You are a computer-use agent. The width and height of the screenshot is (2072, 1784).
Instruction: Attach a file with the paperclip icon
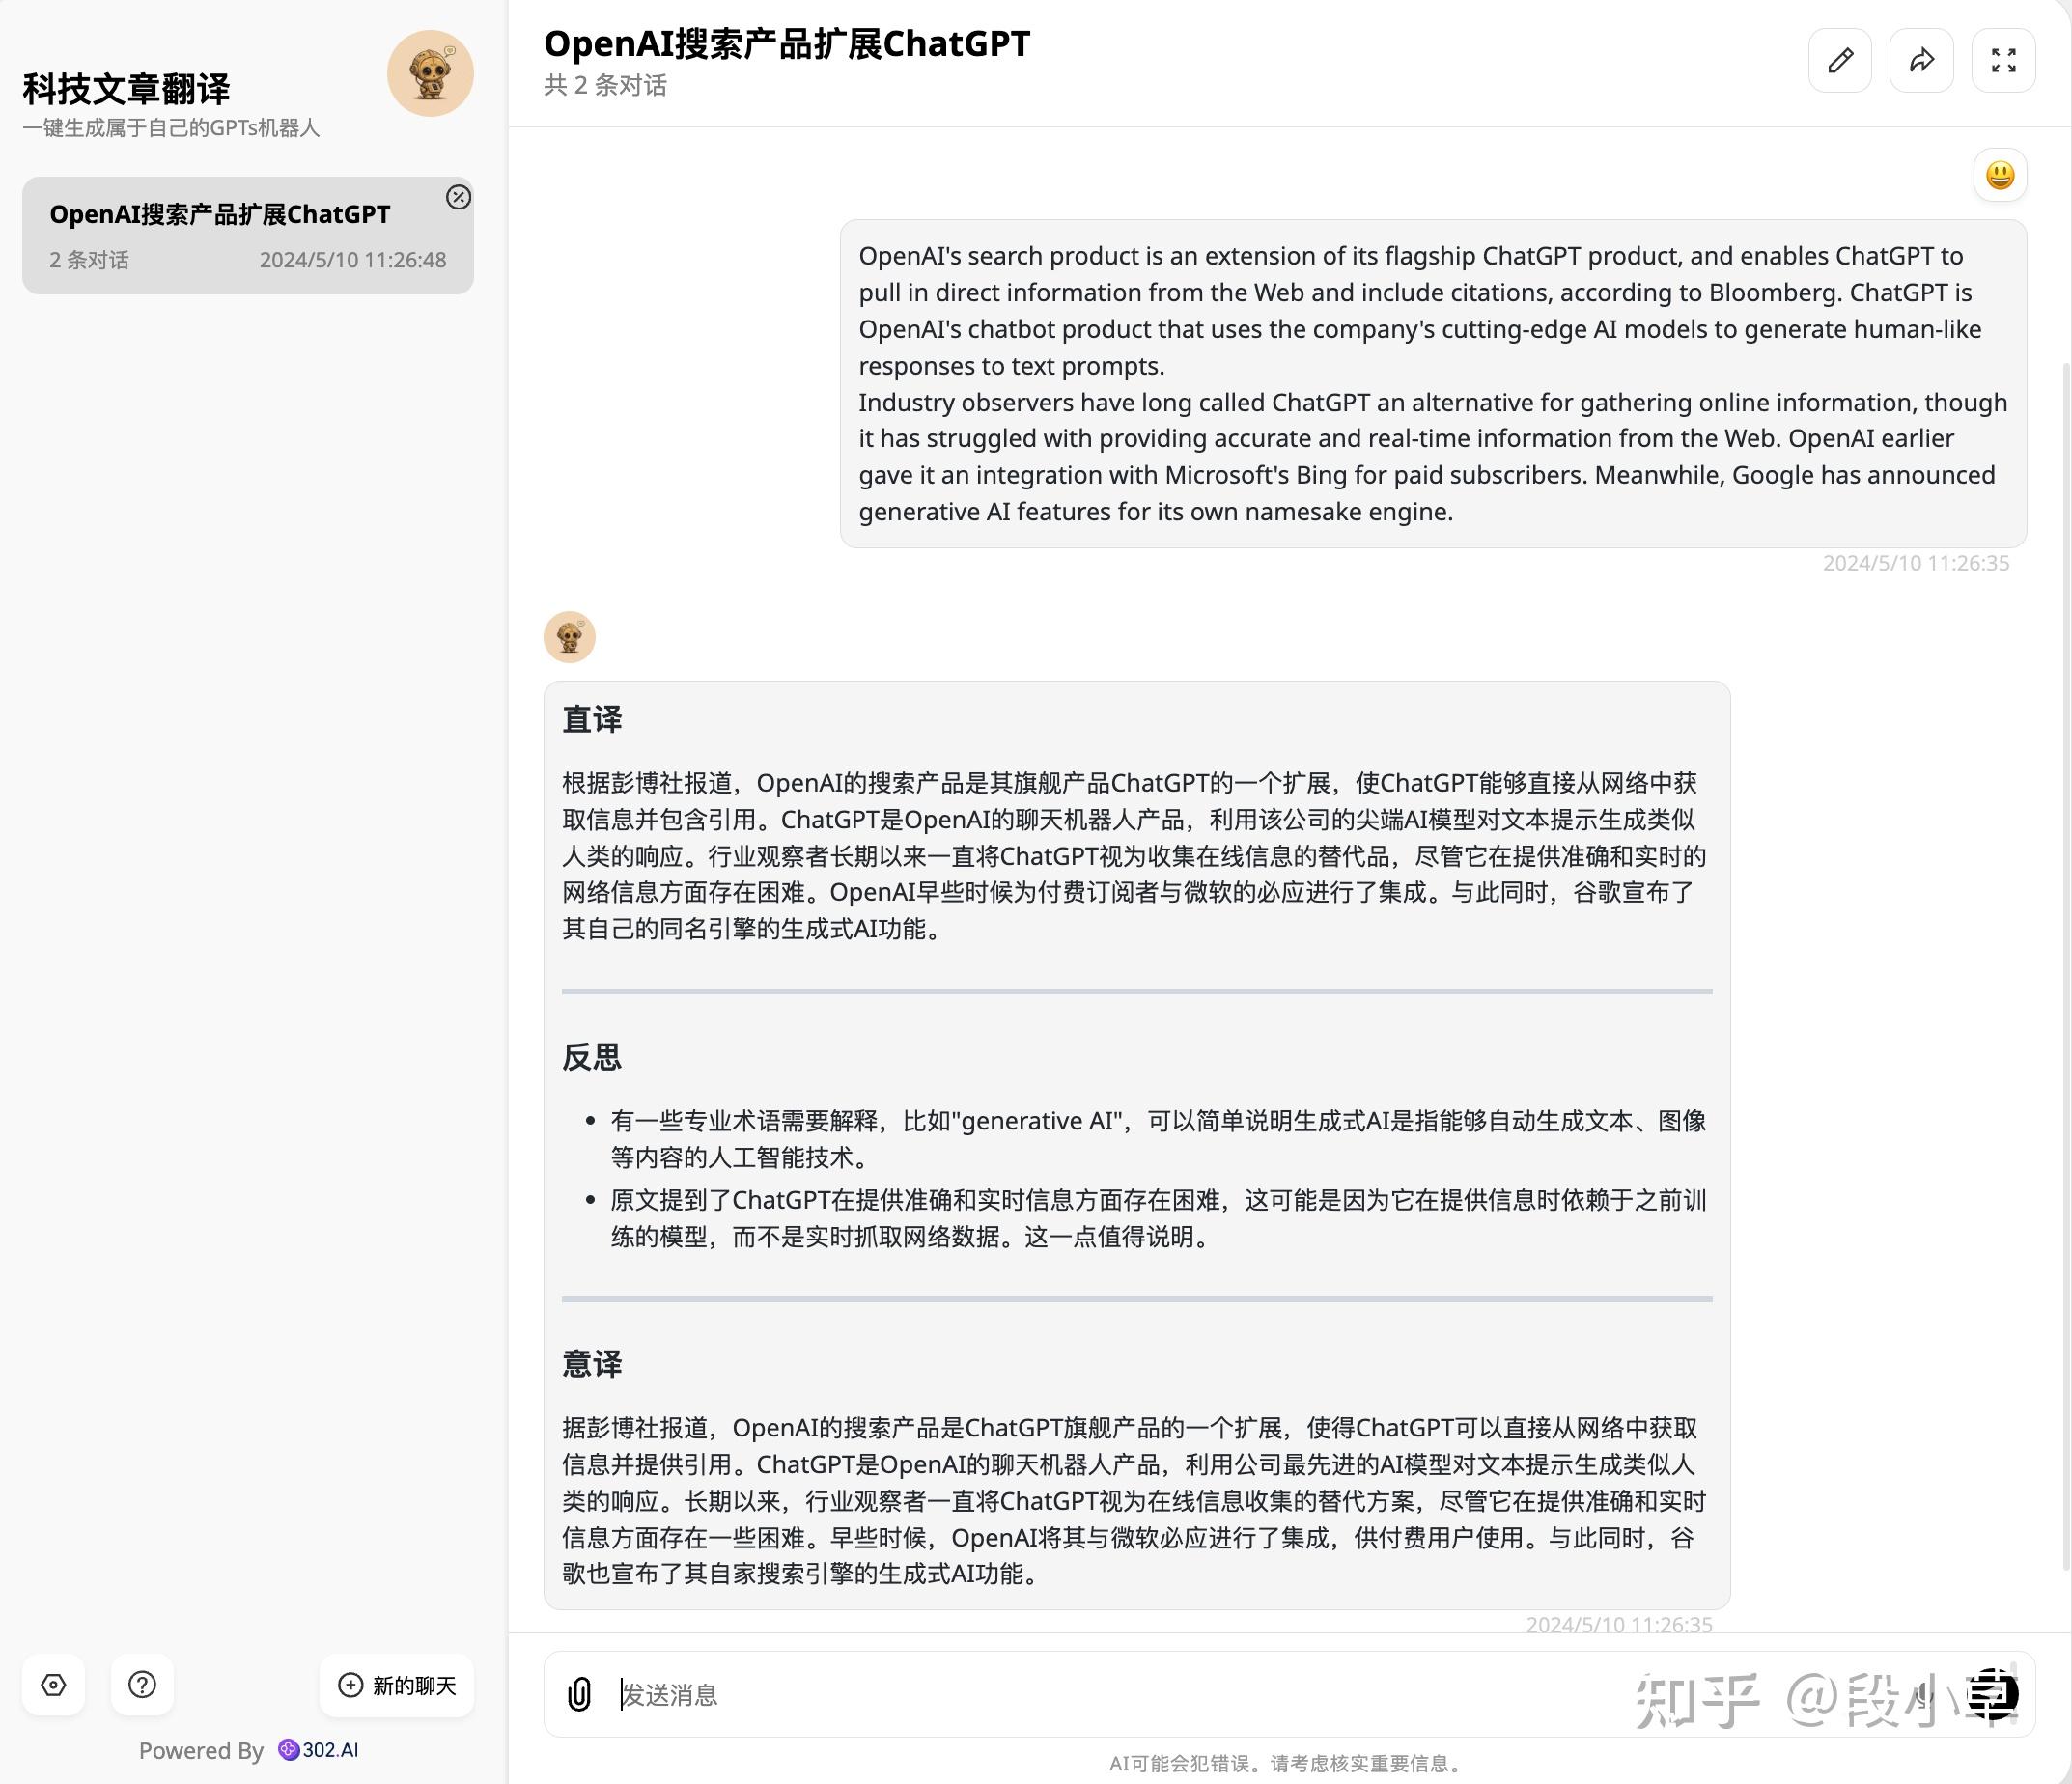[x=580, y=1695]
